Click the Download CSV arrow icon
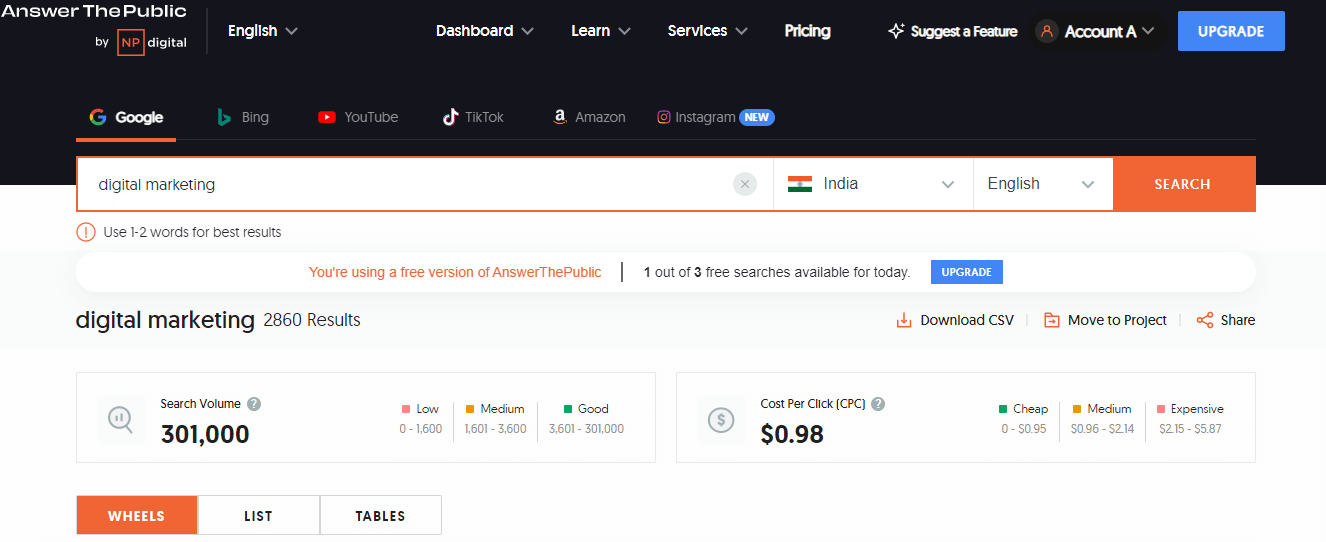The image size is (1326, 542). 904,320
